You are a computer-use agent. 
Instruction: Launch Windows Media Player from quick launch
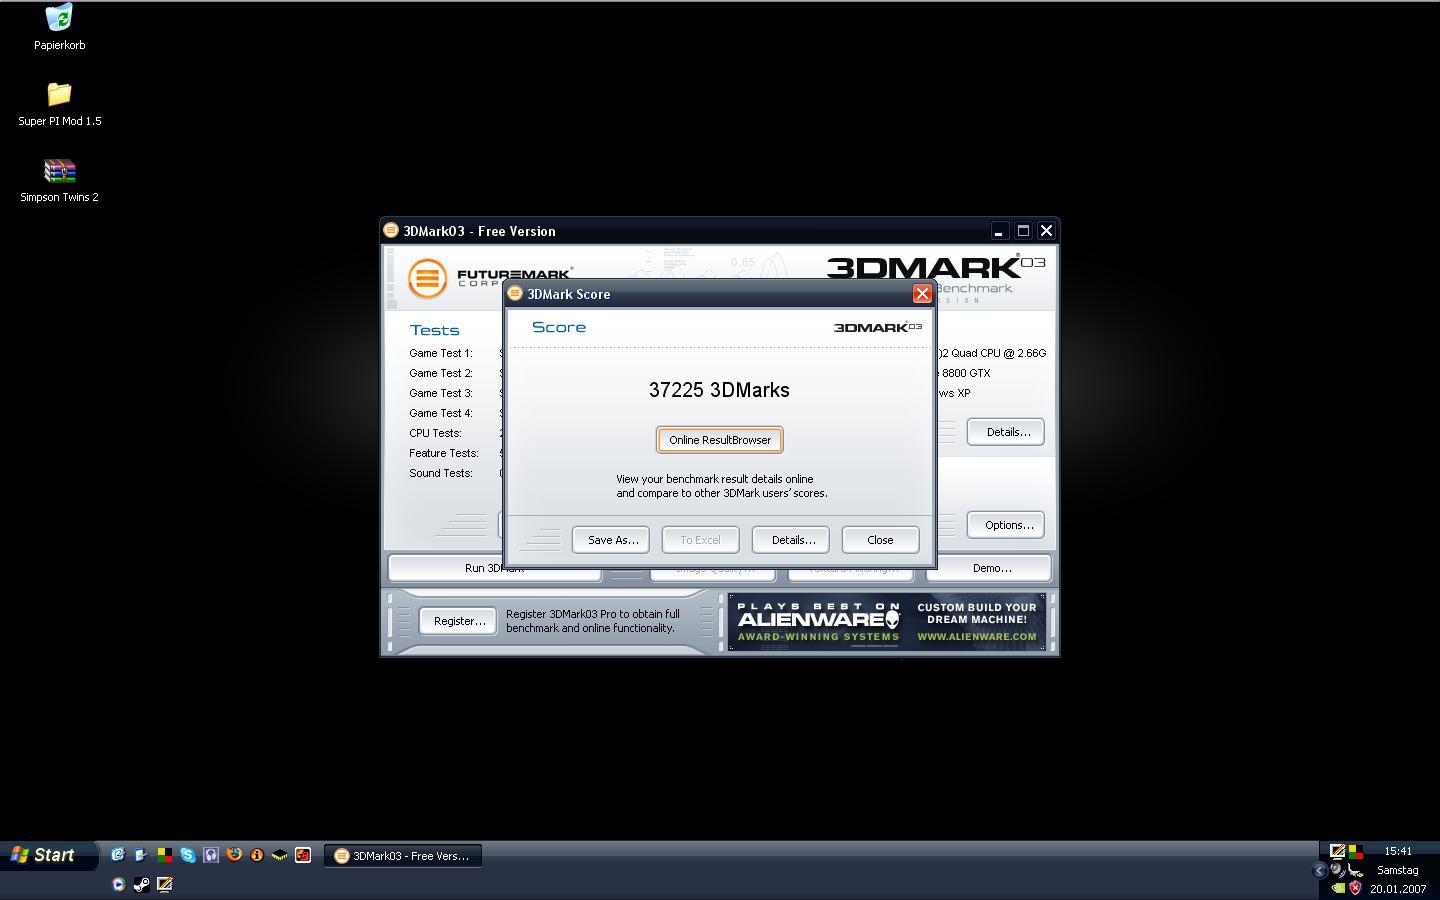pyautogui.click(x=118, y=884)
